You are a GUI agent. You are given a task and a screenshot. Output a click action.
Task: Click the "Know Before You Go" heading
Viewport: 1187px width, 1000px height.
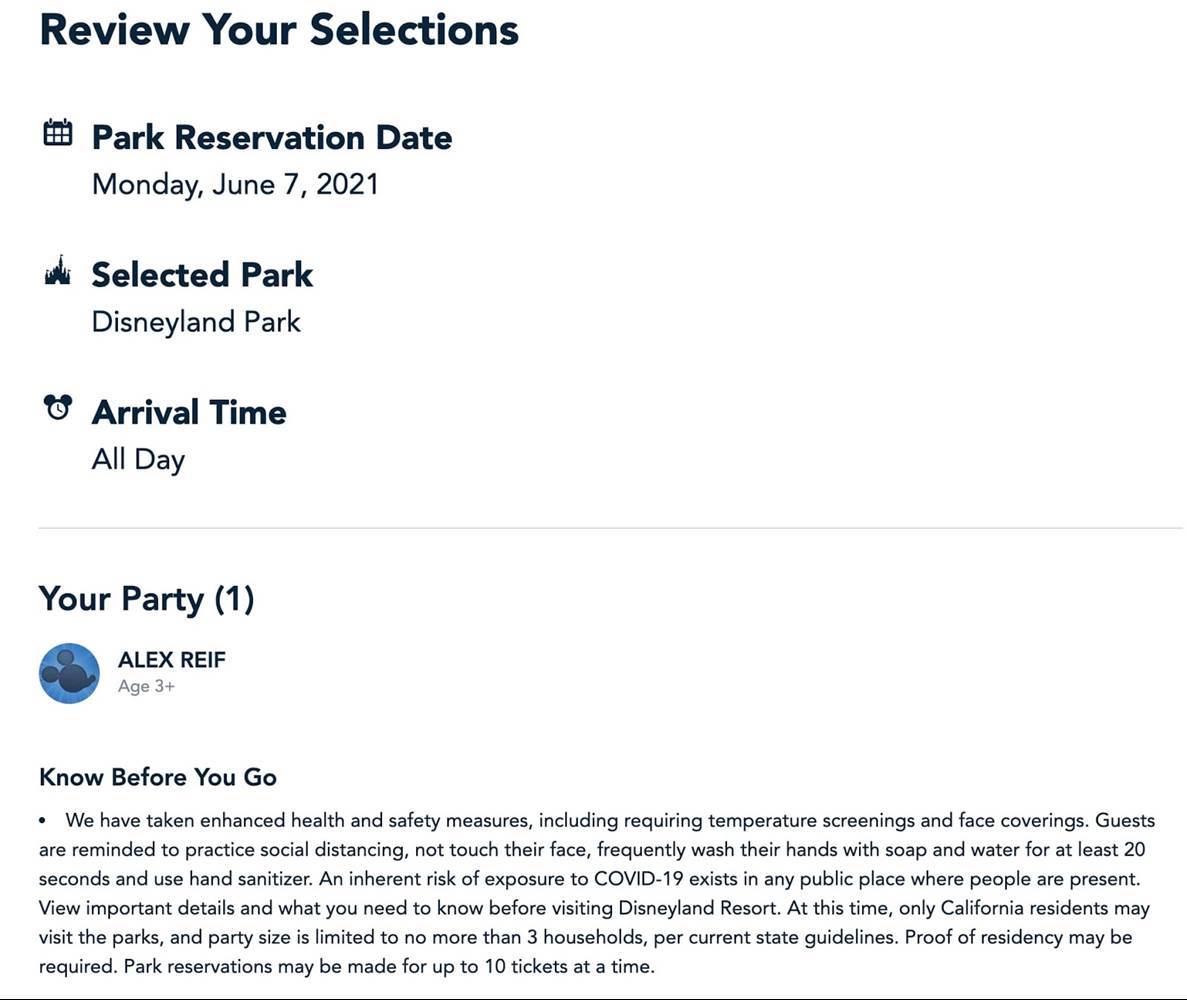(158, 777)
